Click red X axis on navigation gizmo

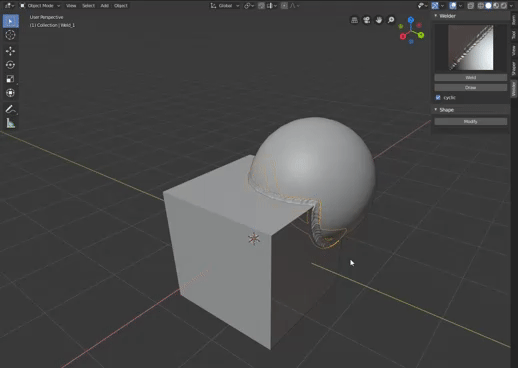pyautogui.click(x=403, y=36)
